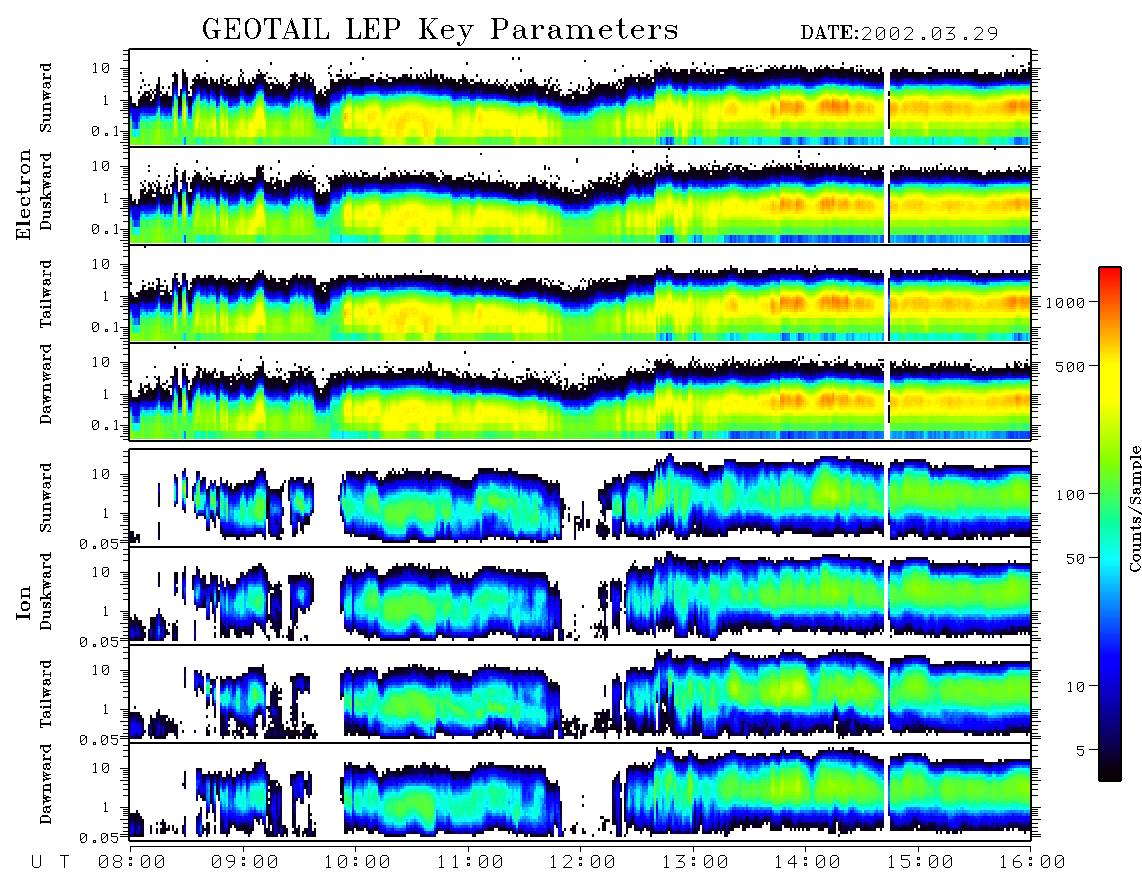Click the 0.1 tick of Electron Dawnward axis
This screenshot has width=1142, height=880.
[x=106, y=425]
